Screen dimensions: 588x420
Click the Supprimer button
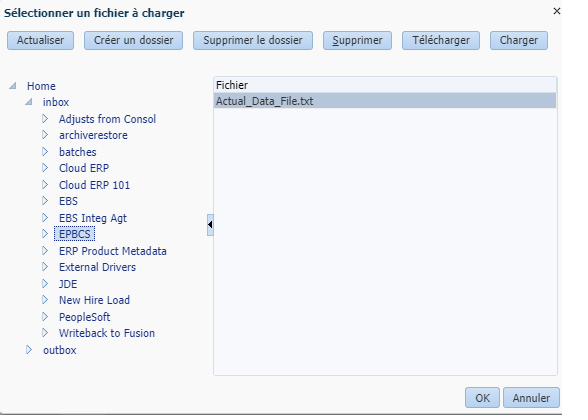(x=357, y=40)
